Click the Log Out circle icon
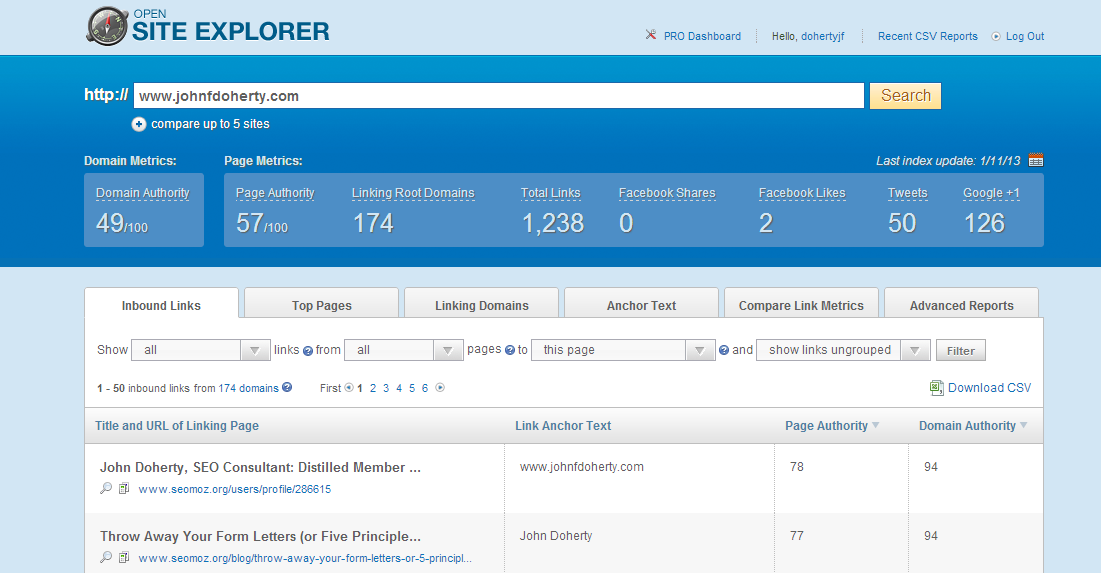This screenshot has height=573, width=1101. click(x=996, y=37)
